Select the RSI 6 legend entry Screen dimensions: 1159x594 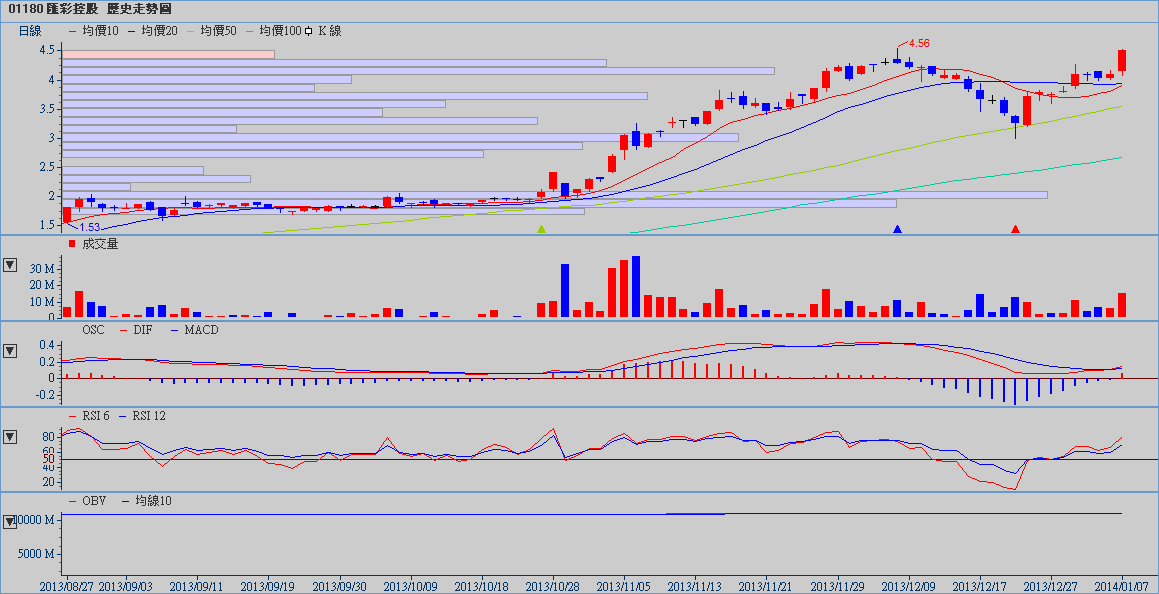90,415
